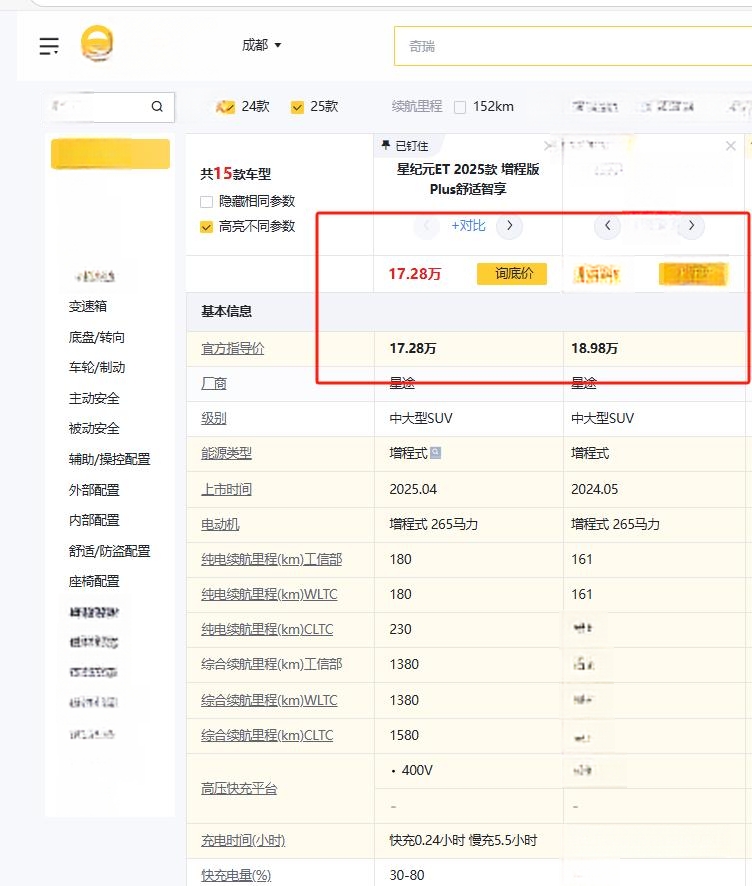
Task: Click the yellow highlighted sidebar tab
Action: 110,154
